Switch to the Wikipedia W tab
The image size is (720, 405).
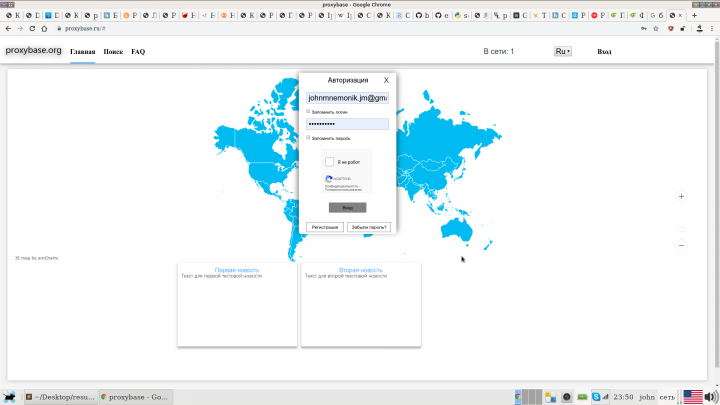tap(344, 15)
